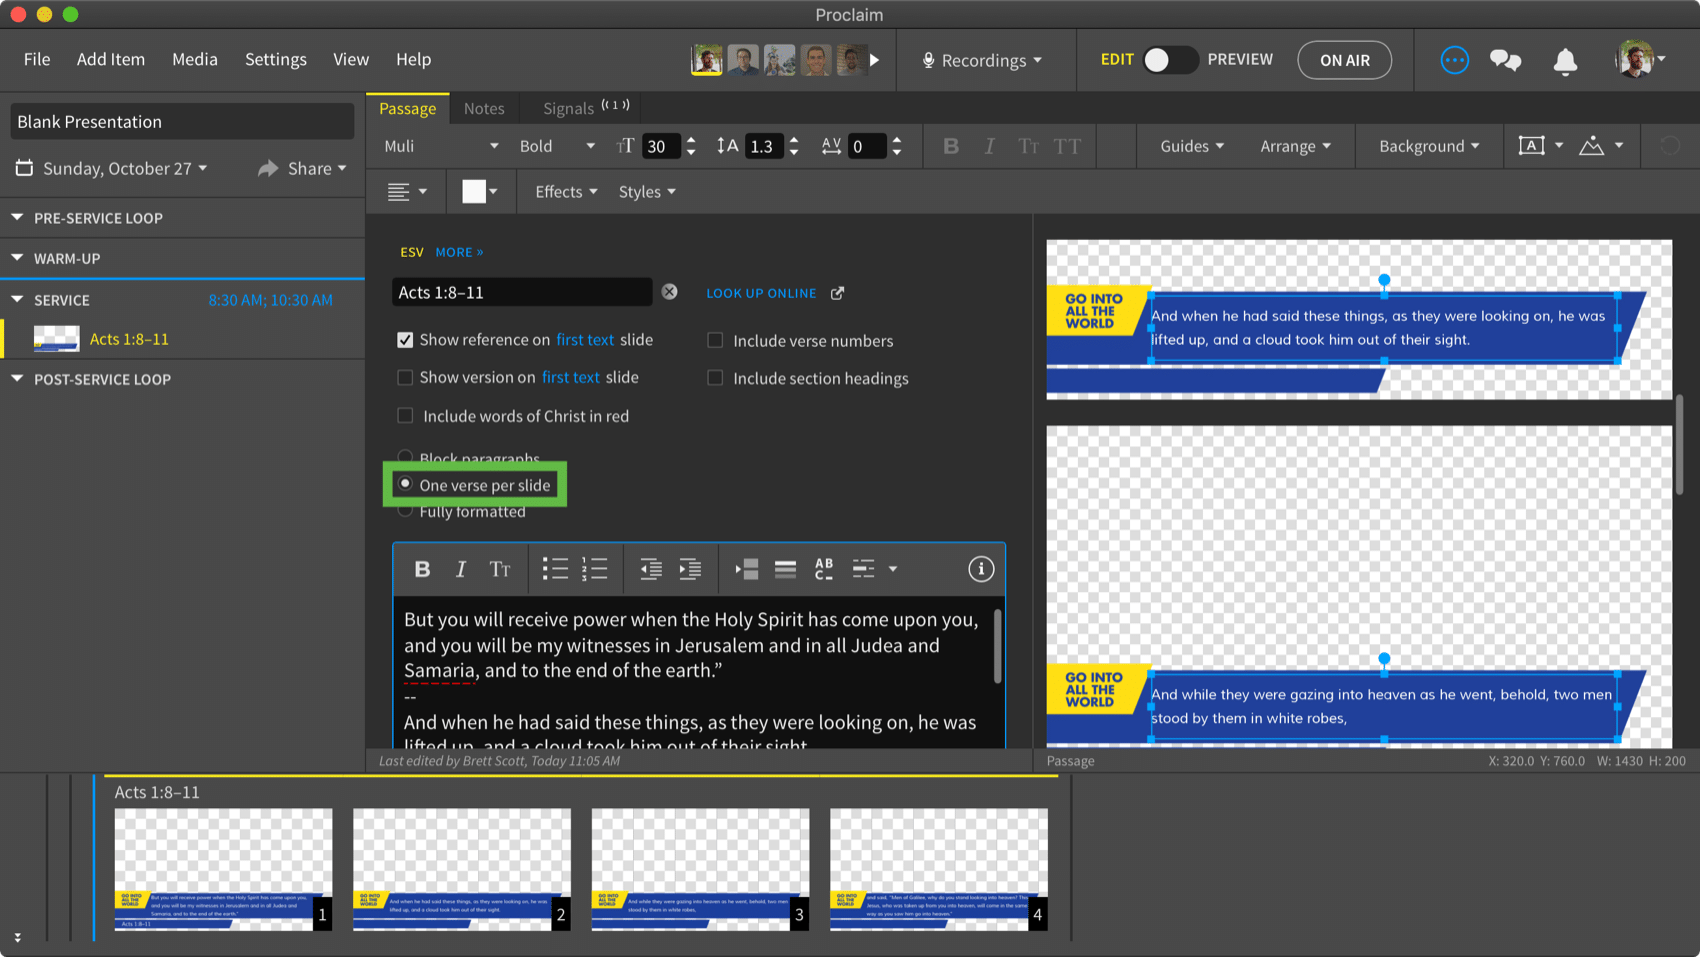Click the external link icon by Look Up Online

[x=838, y=293]
